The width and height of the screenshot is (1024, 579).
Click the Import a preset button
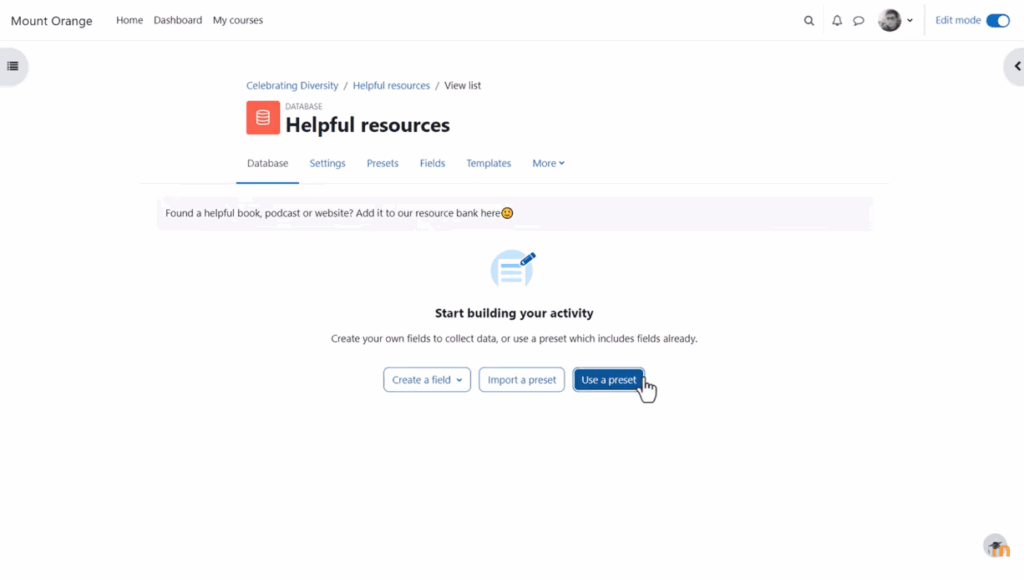click(x=522, y=380)
